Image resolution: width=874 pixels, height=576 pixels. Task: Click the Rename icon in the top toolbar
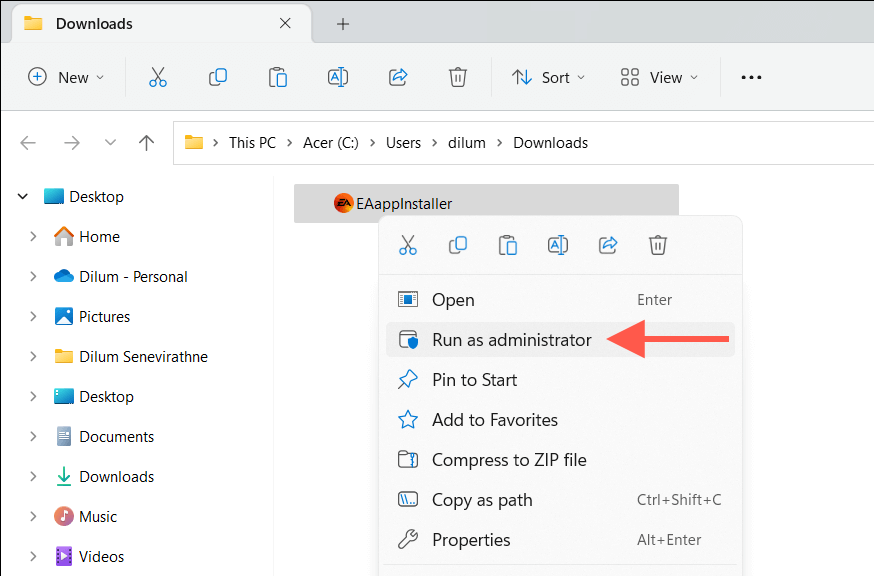(338, 77)
